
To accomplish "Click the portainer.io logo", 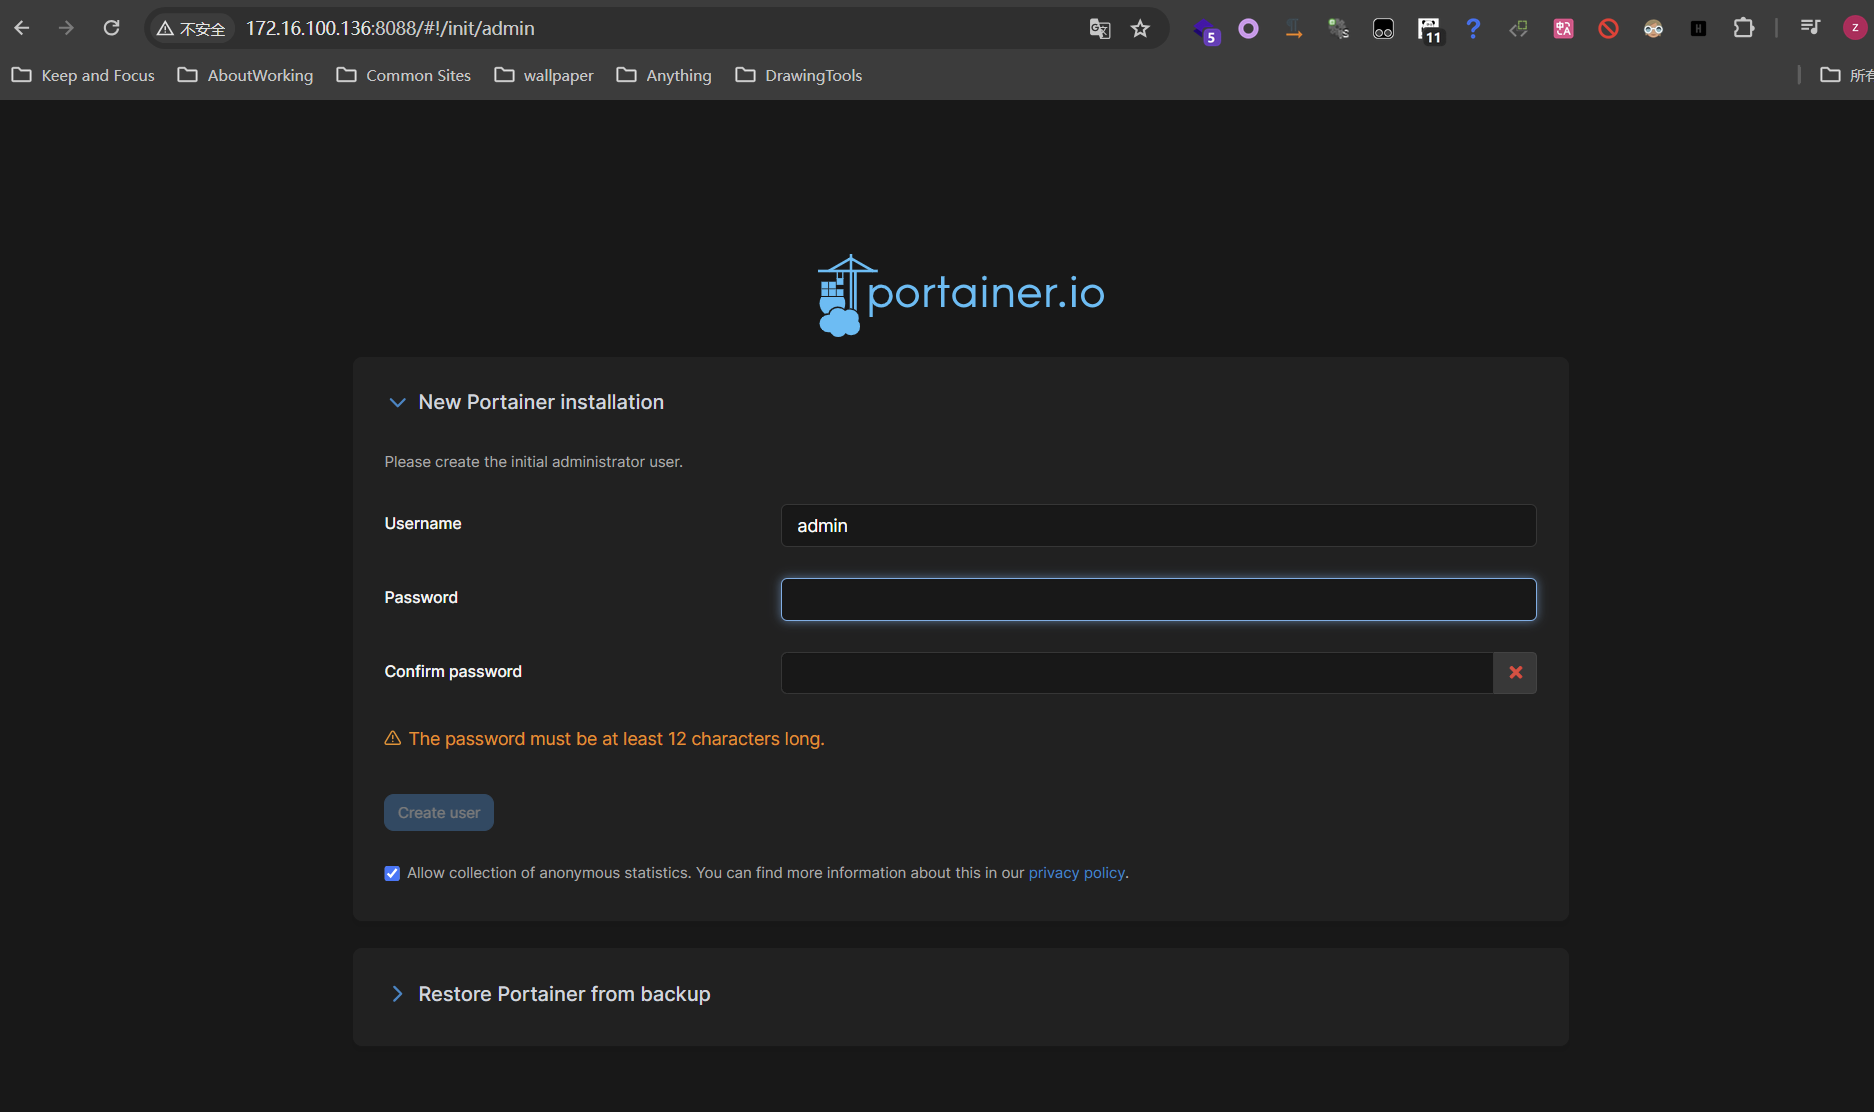I will coord(960,295).
